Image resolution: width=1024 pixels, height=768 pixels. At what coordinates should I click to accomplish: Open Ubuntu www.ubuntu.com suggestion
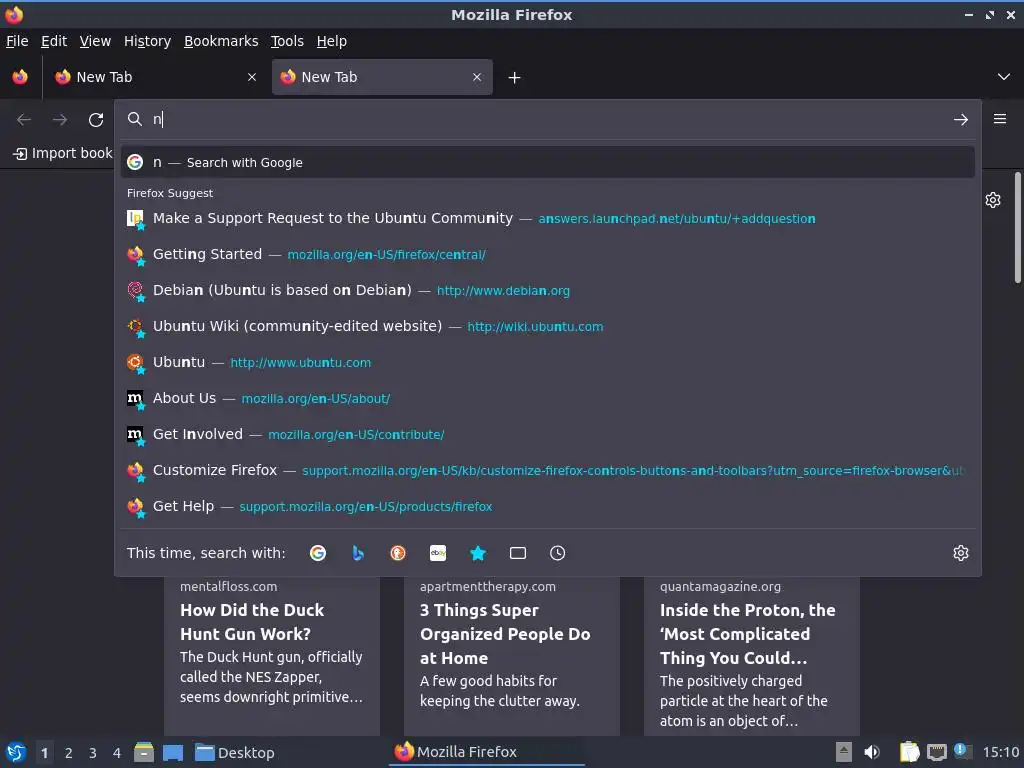click(x=547, y=362)
